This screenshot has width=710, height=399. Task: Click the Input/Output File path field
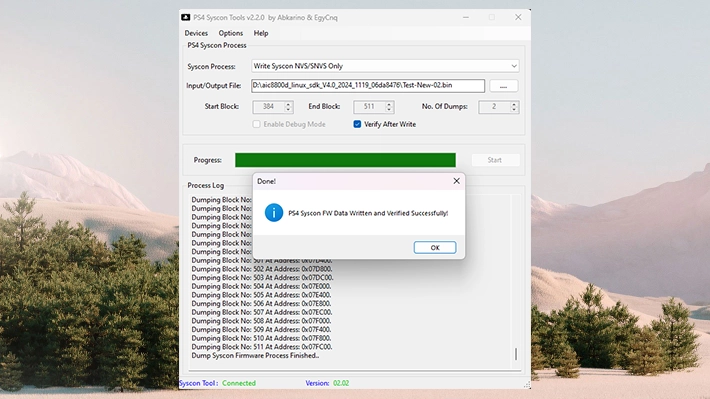click(368, 86)
